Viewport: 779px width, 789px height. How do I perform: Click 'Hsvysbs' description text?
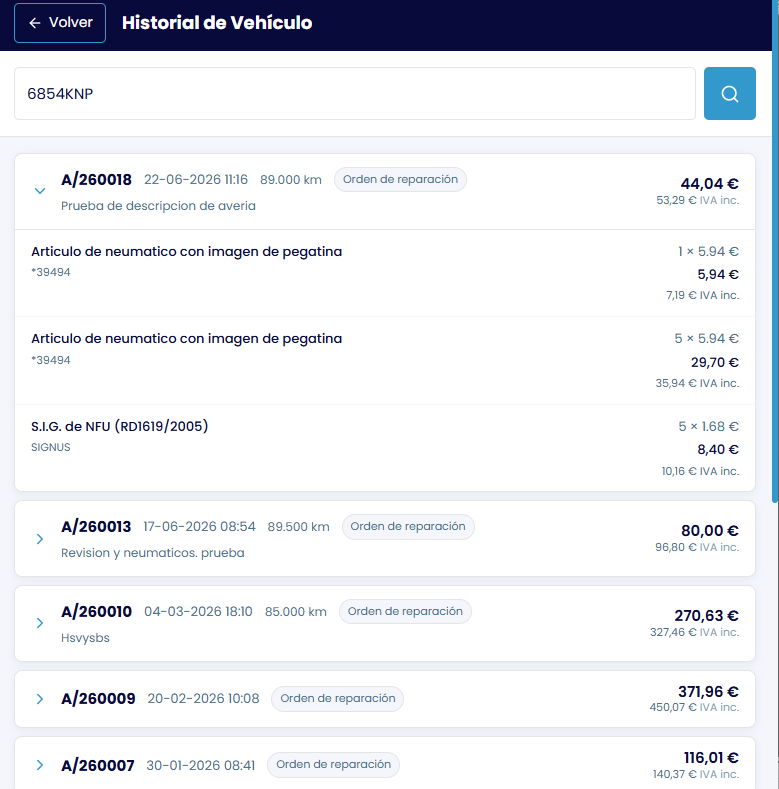pos(85,638)
